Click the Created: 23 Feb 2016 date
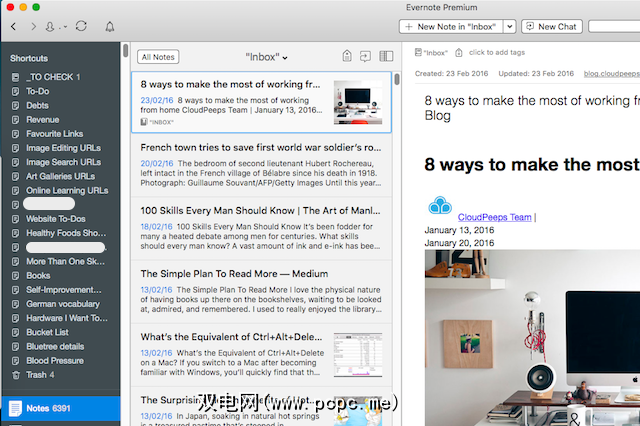This screenshot has width=640, height=426. click(451, 73)
